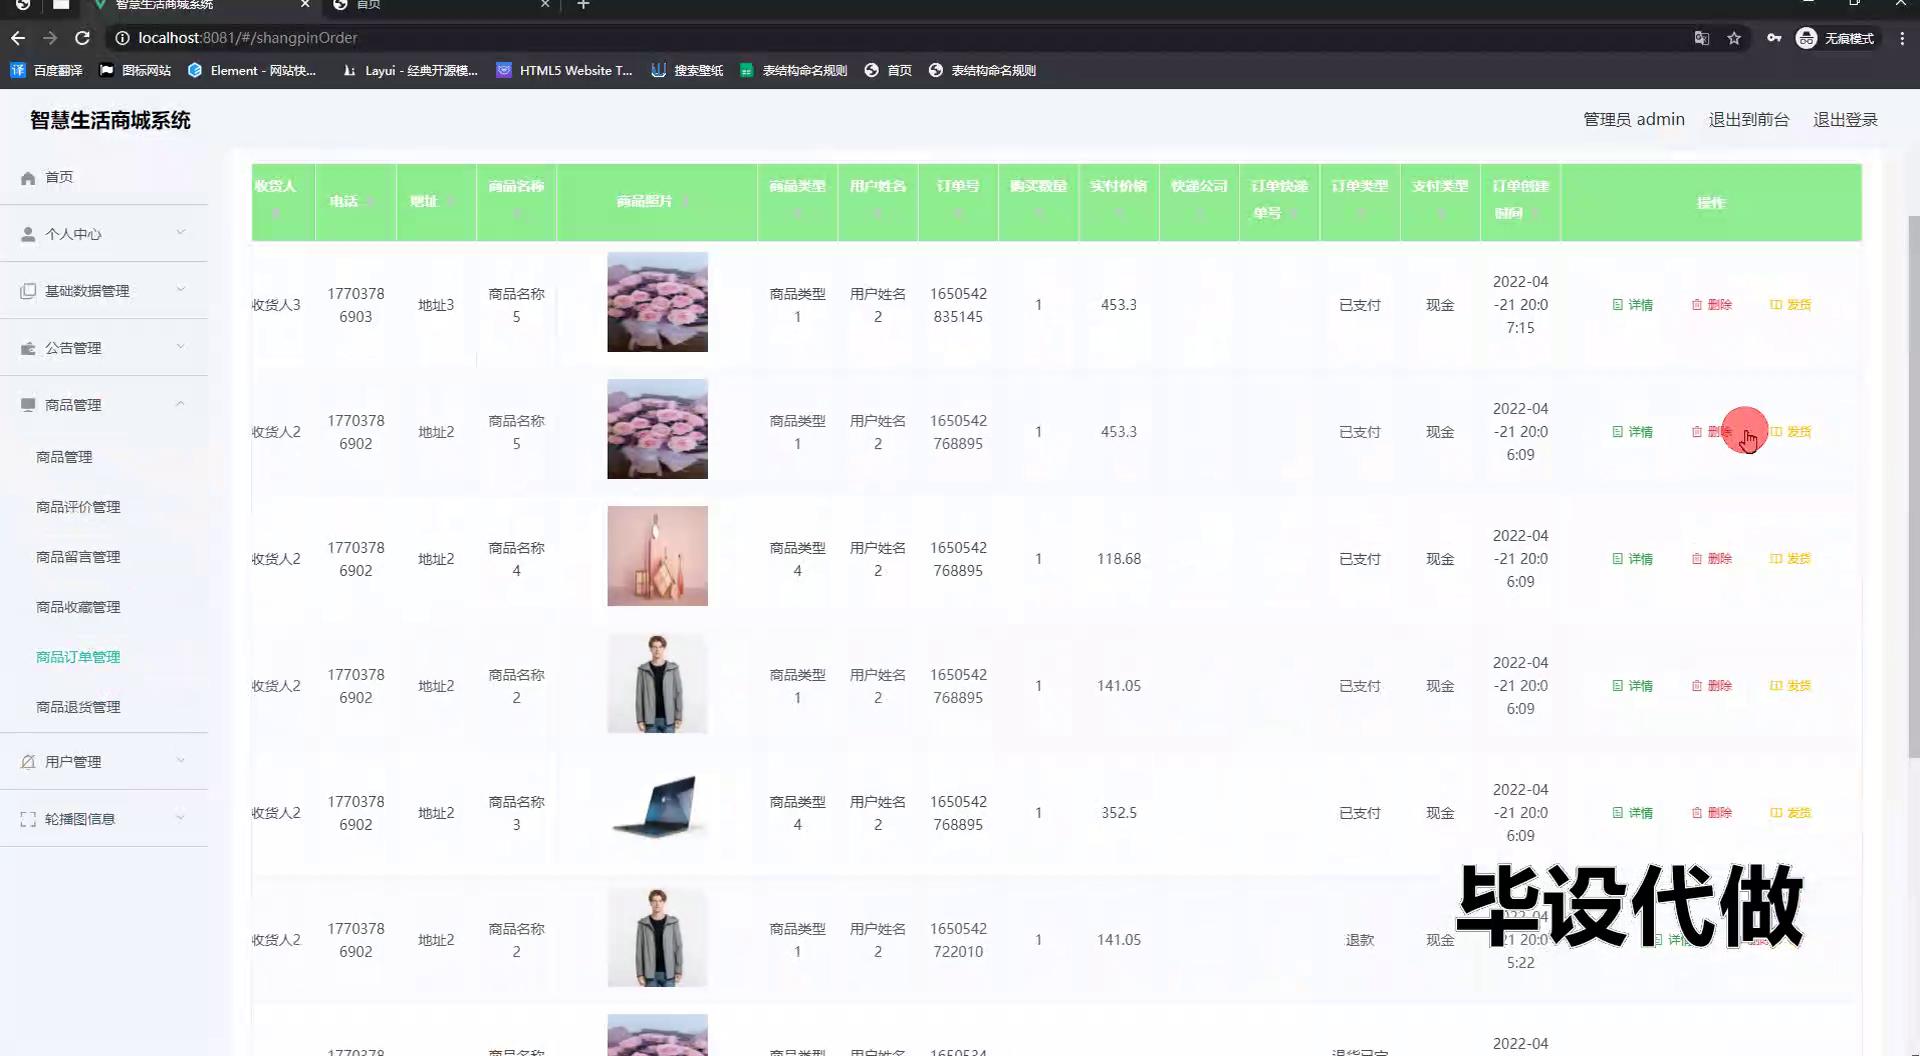Sort table by the 订单号 column header
This screenshot has height=1056, width=1920.
point(957,187)
